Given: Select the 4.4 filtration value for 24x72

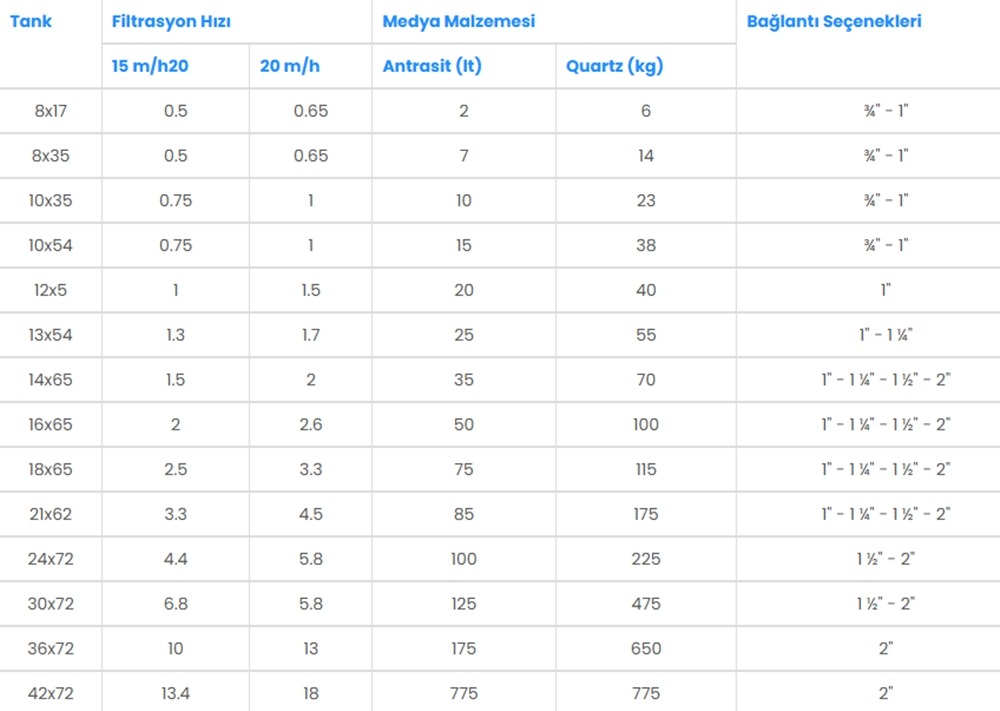Looking at the screenshot, I should click(175, 559).
